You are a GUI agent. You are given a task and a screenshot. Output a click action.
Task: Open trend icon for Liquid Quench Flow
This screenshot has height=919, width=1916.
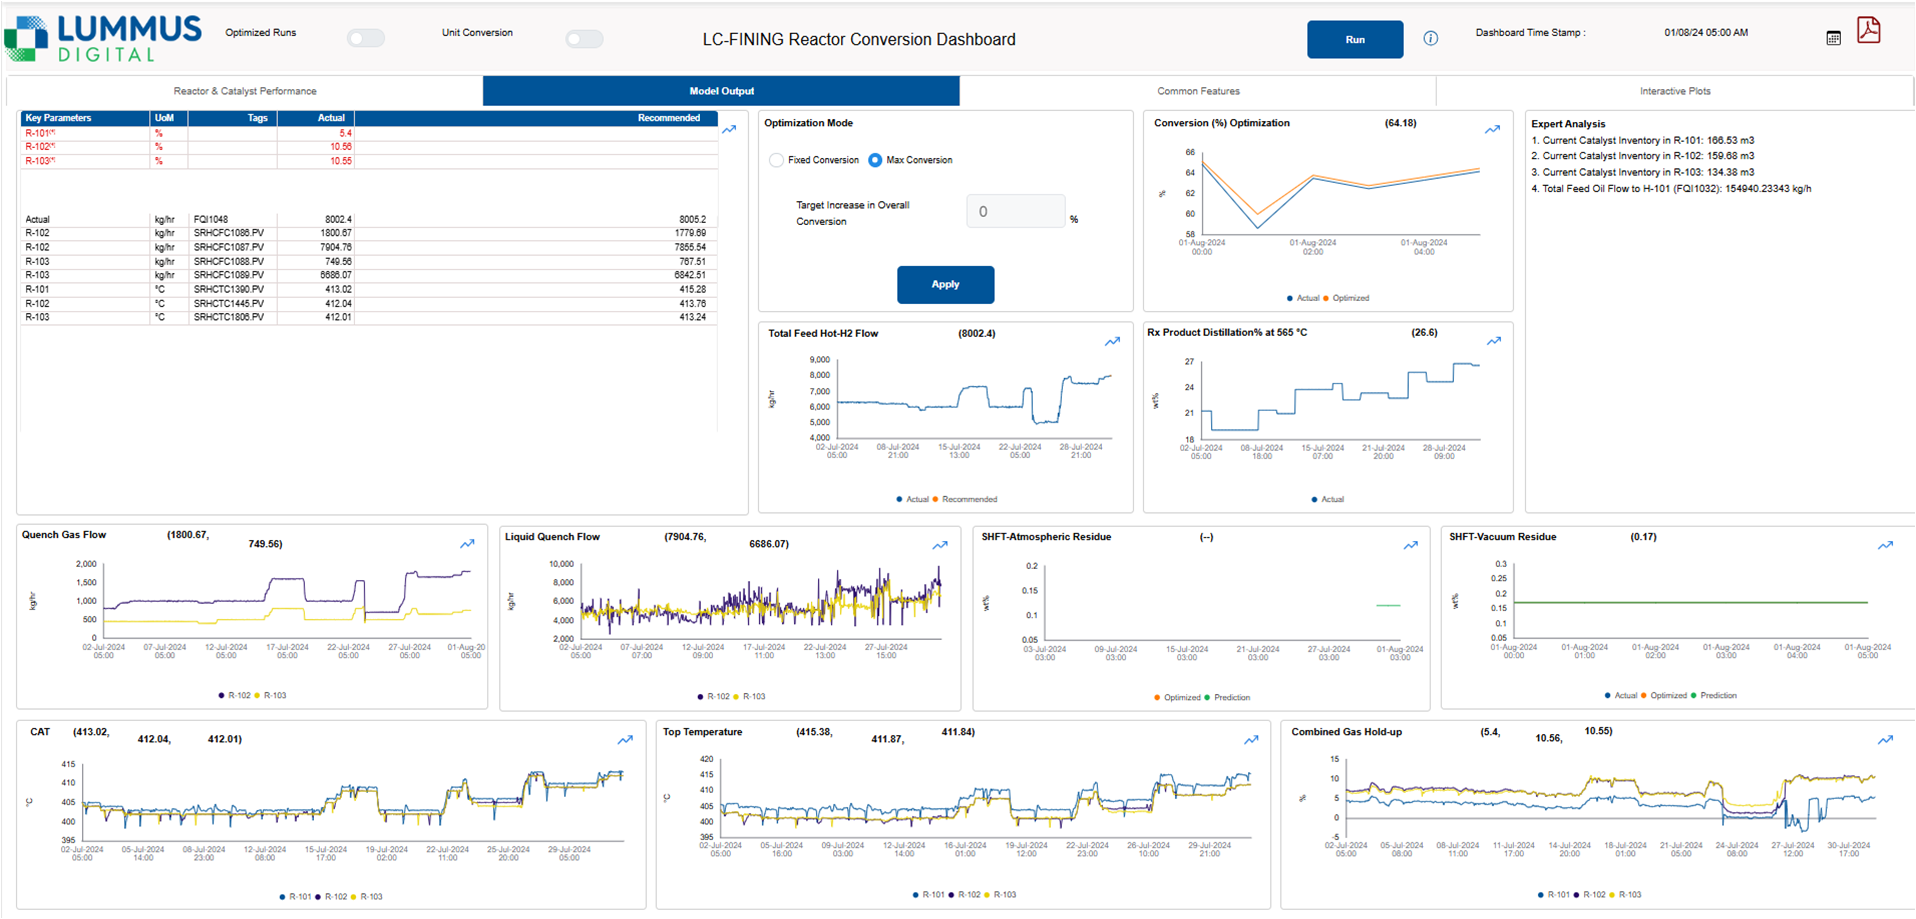(940, 545)
